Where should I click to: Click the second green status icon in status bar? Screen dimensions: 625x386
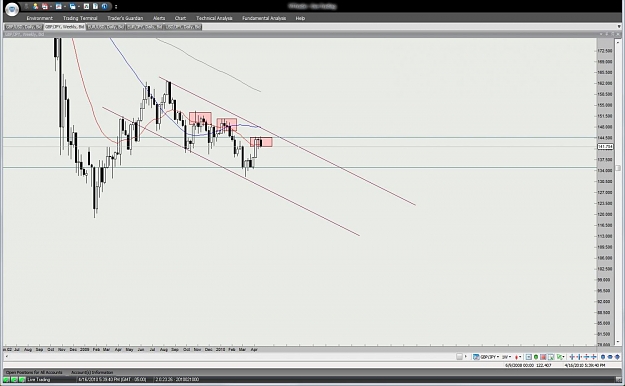pos(15,380)
